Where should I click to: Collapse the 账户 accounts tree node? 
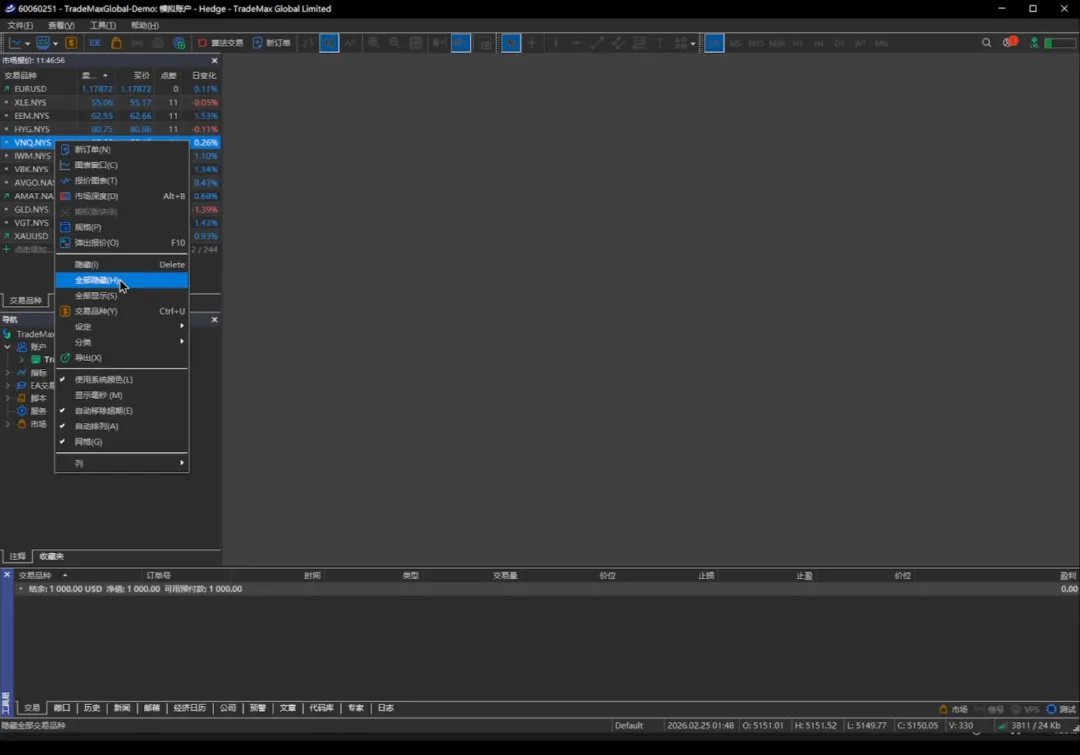pyautogui.click(x=8, y=347)
